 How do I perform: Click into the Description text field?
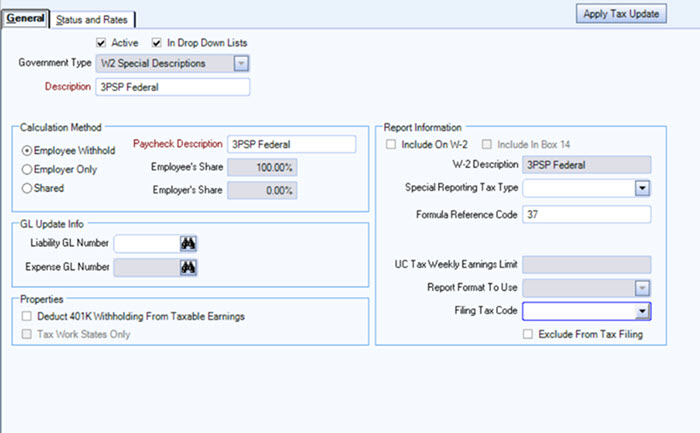point(172,87)
